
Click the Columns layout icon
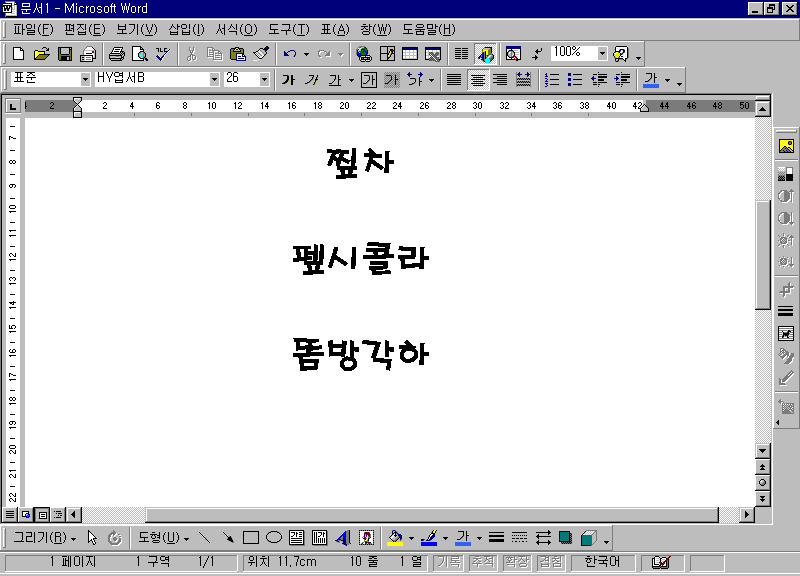[x=461, y=54]
